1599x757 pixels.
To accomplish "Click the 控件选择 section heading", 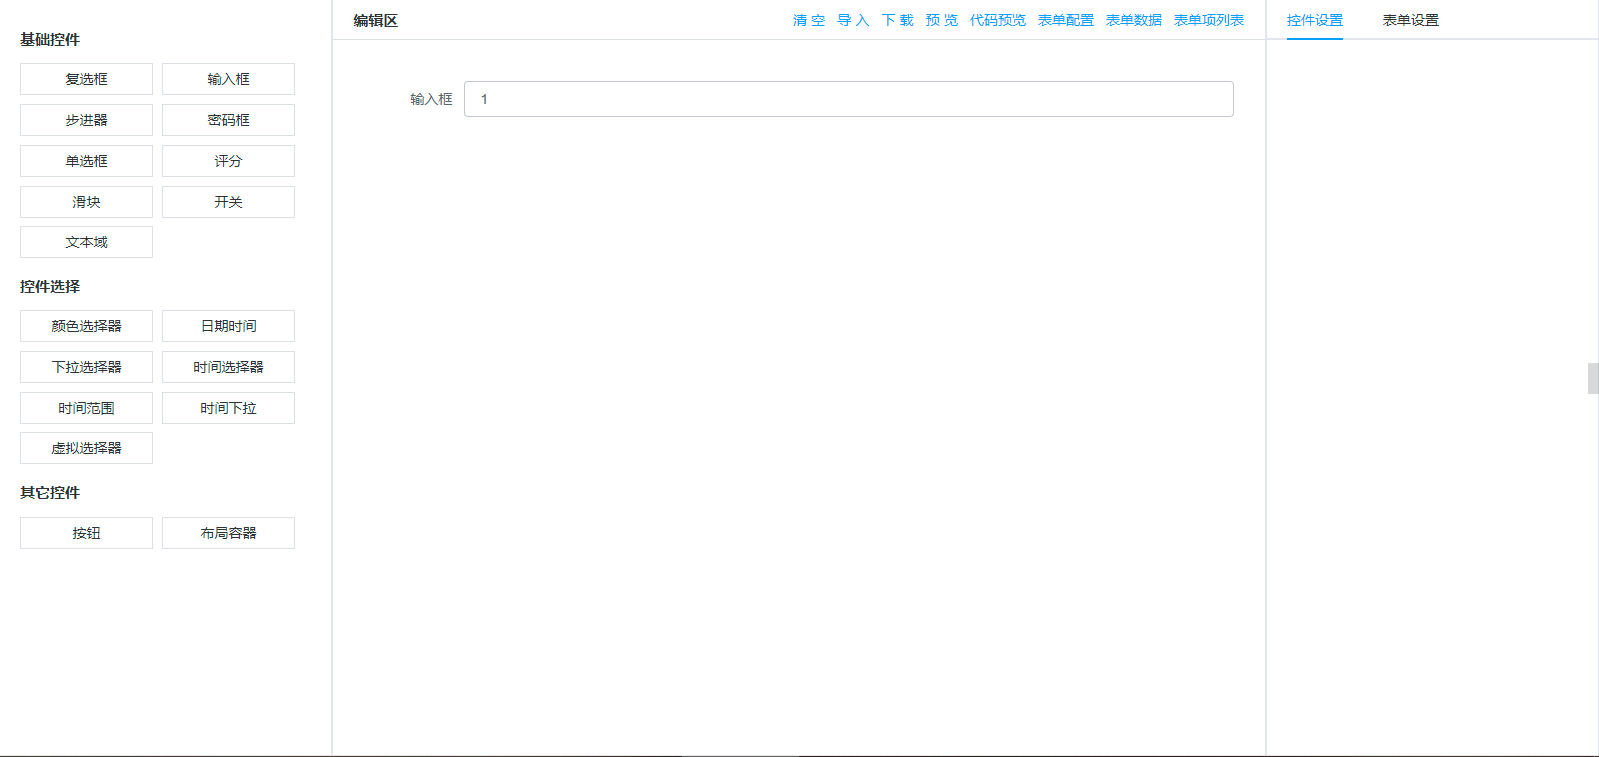I will (x=50, y=286).
